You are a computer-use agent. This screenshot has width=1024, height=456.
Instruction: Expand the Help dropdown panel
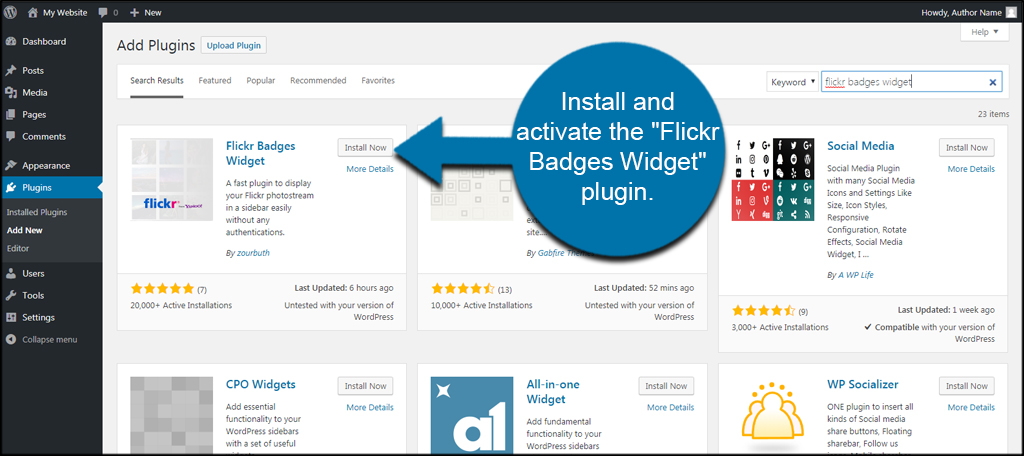[984, 32]
